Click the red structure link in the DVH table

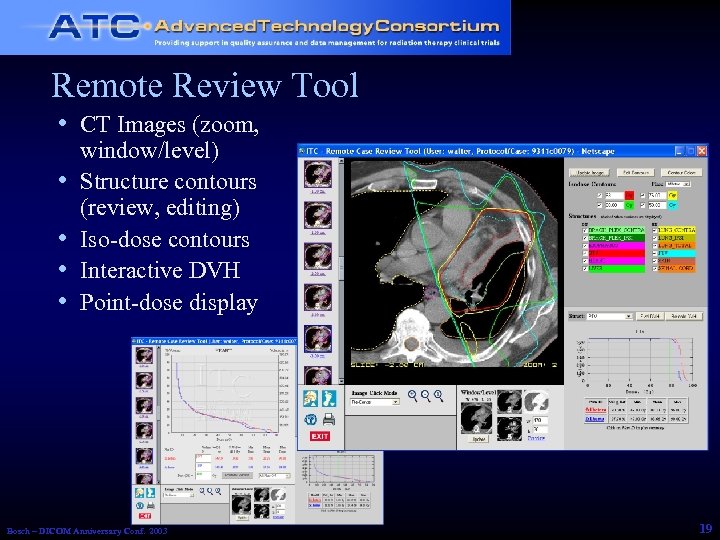coord(595,410)
